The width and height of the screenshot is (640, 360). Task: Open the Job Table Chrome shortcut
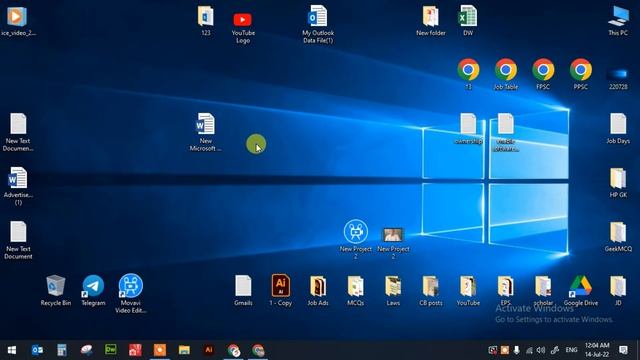pyautogui.click(x=506, y=70)
